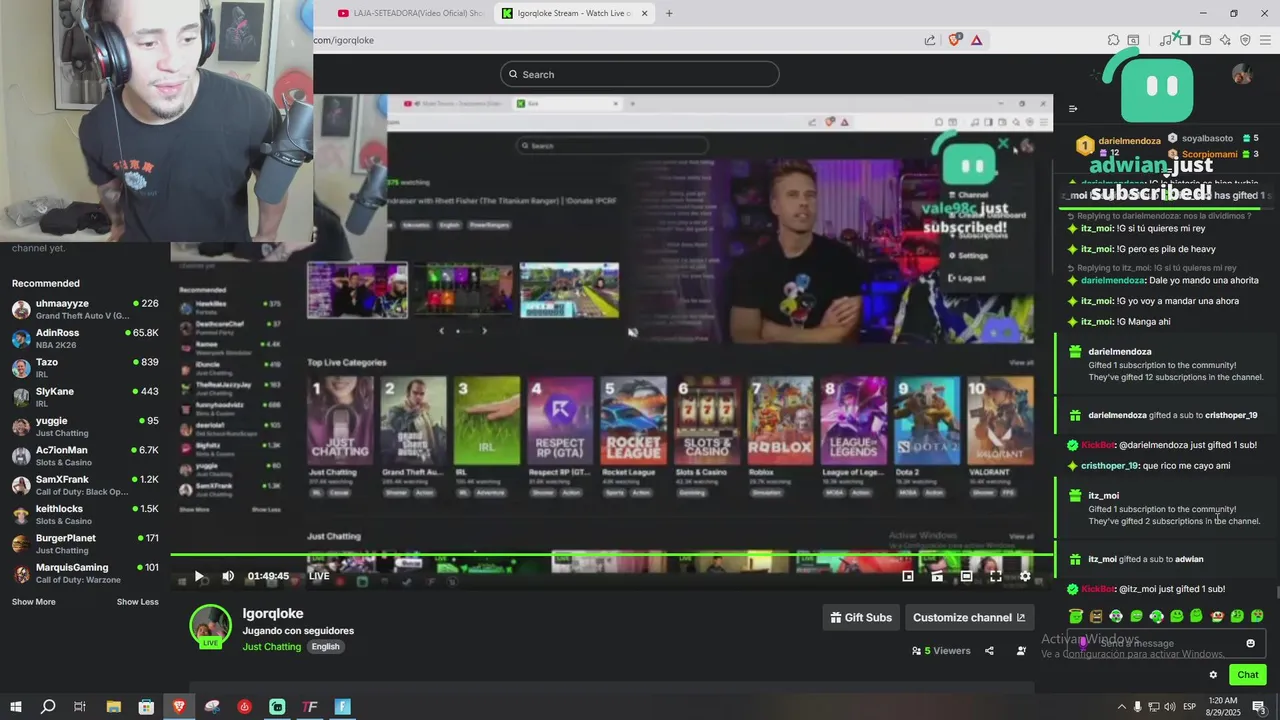Switch to the LAJA-SETEADORA YouTube tab
The width and height of the screenshot is (1280, 720).
pyautogui.click(x=410, y=13)
